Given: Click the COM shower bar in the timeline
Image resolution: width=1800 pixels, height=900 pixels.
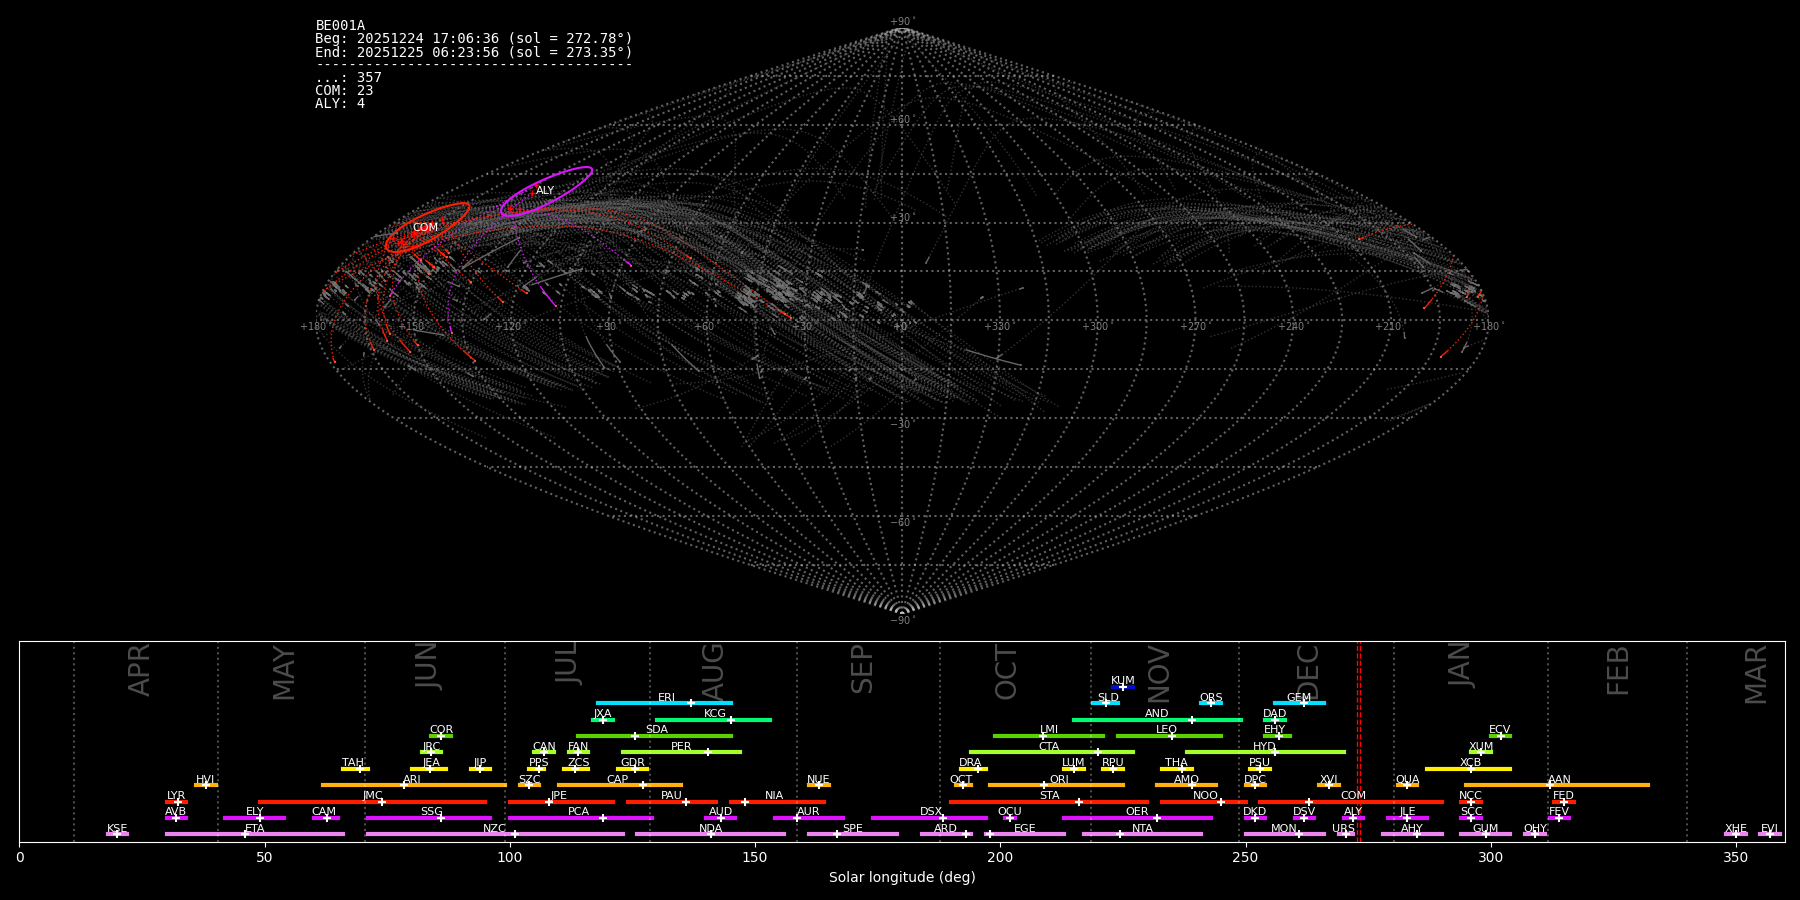Looking at the screenshot, I should point(1350,802).
